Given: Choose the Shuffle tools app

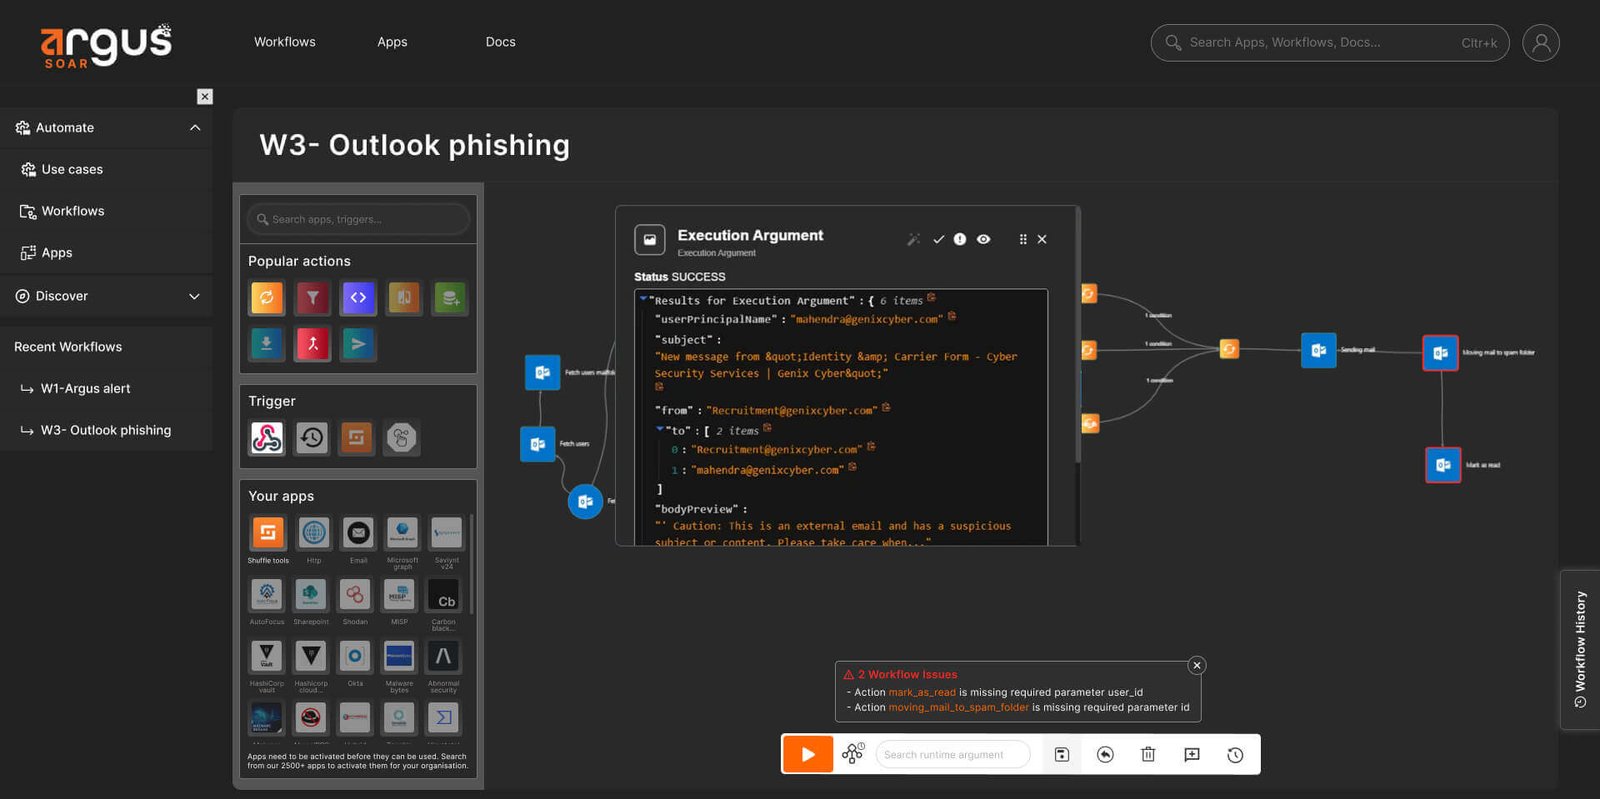Looking at the screenshot, I should 267,533.
